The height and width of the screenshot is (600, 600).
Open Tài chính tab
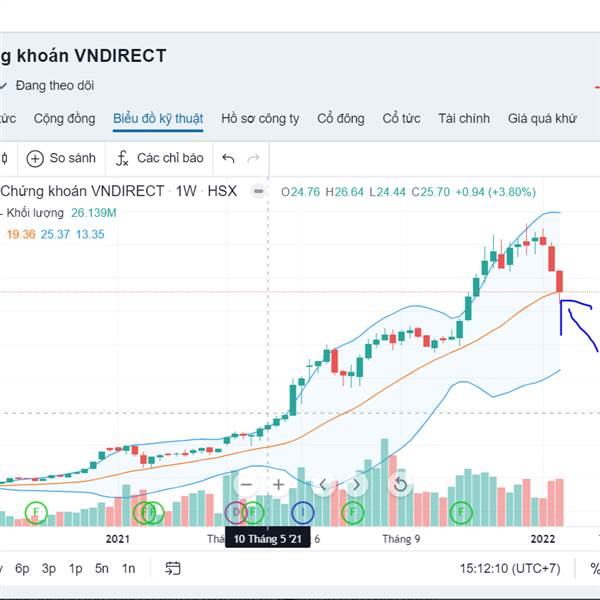pyautogui.click(x=464, y=119)
